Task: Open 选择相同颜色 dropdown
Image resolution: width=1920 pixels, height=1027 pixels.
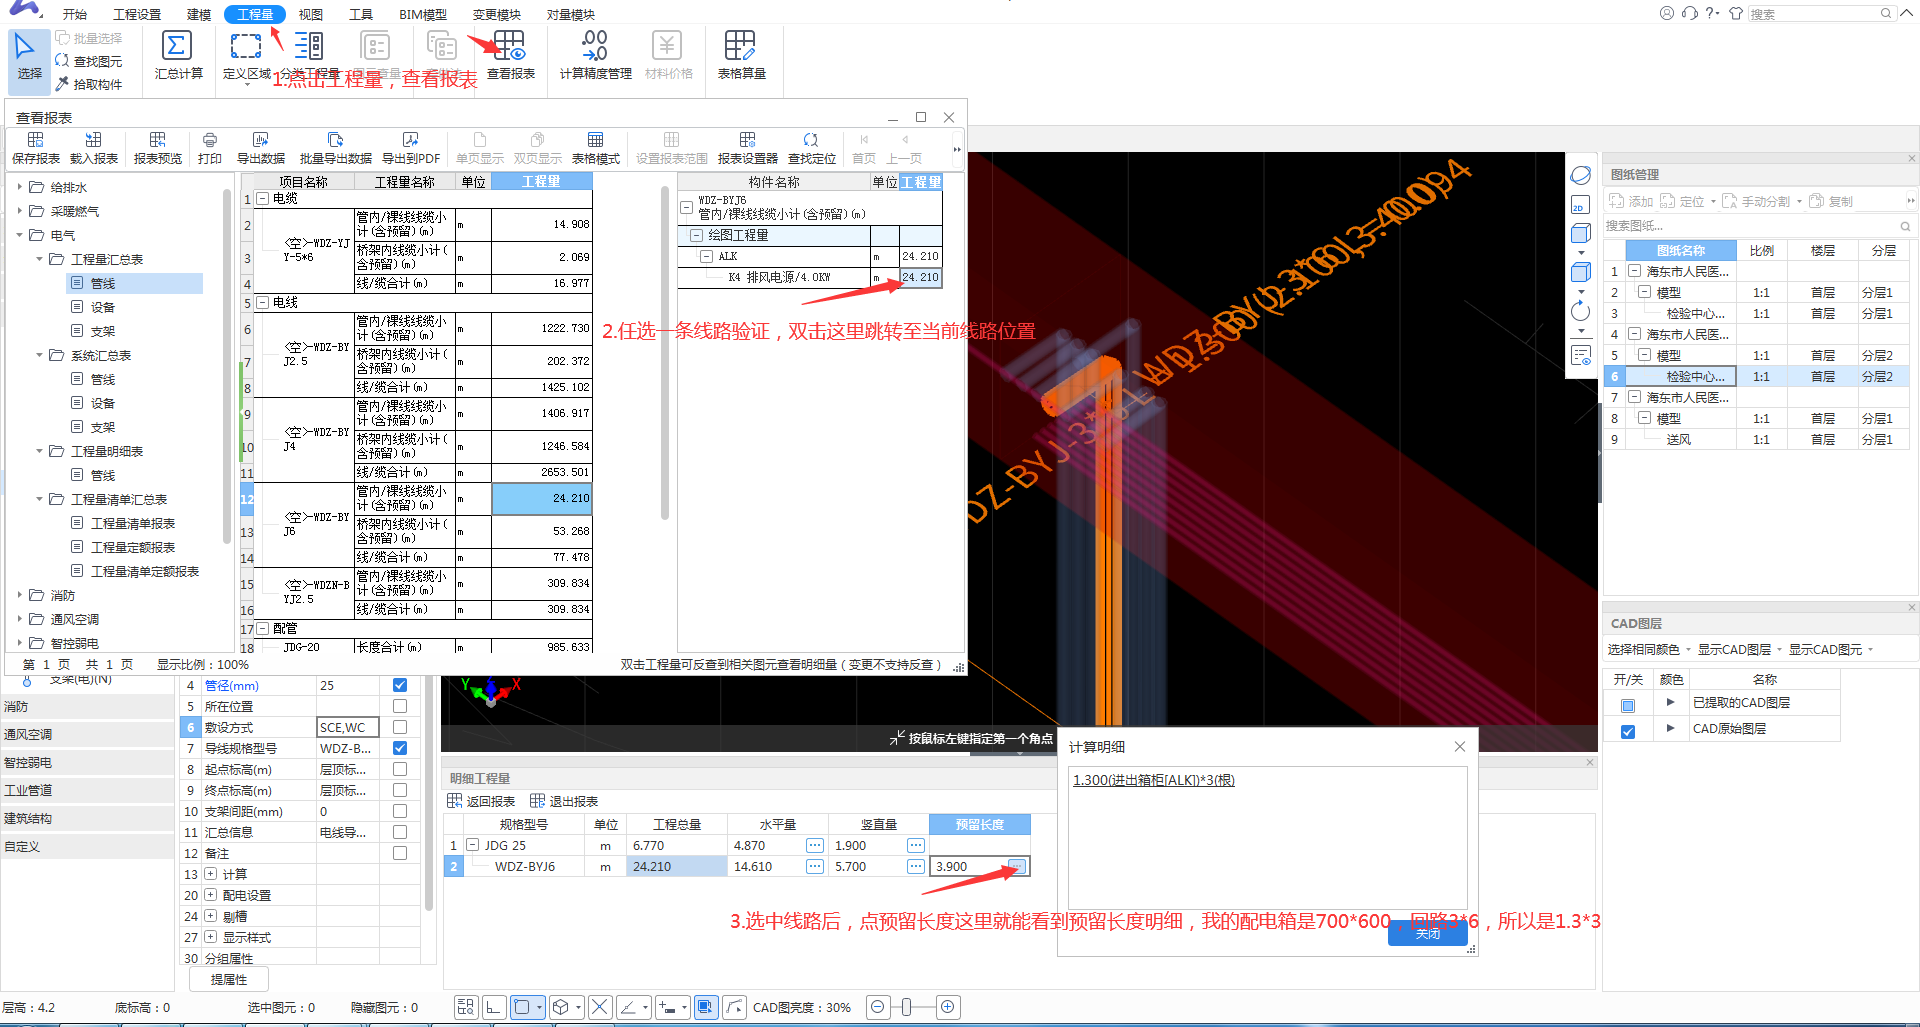Action: (1688, 650)
